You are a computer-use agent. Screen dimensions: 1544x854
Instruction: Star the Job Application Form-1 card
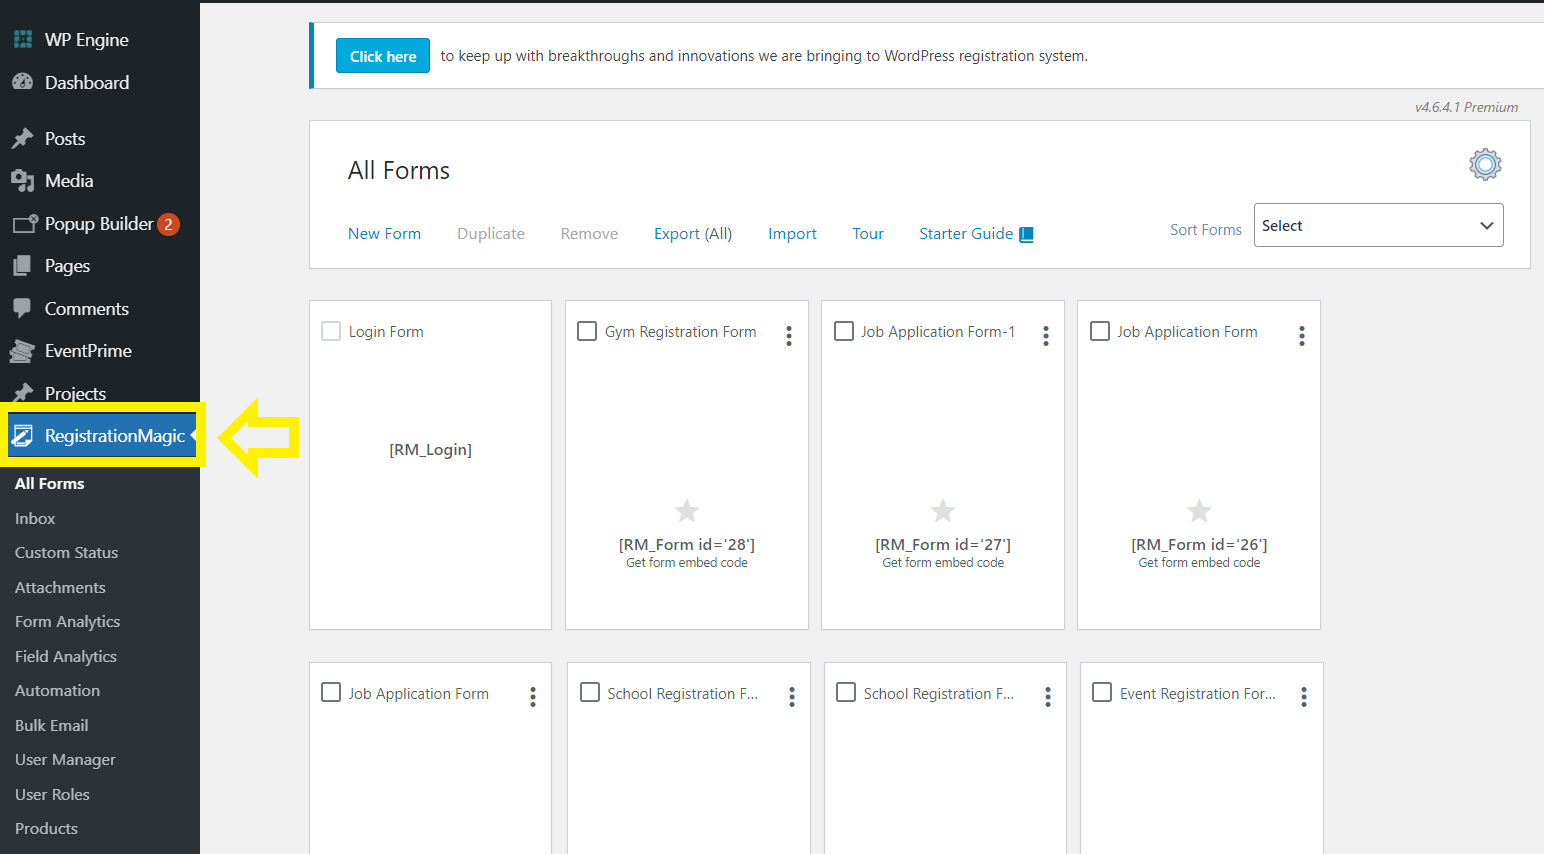pyautogui.click(x=943, y=511)
